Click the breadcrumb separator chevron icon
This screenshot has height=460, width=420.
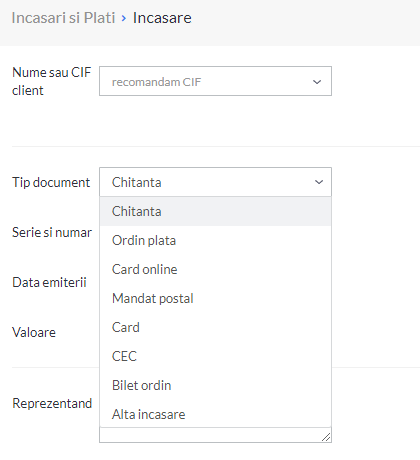coord(124,18)
